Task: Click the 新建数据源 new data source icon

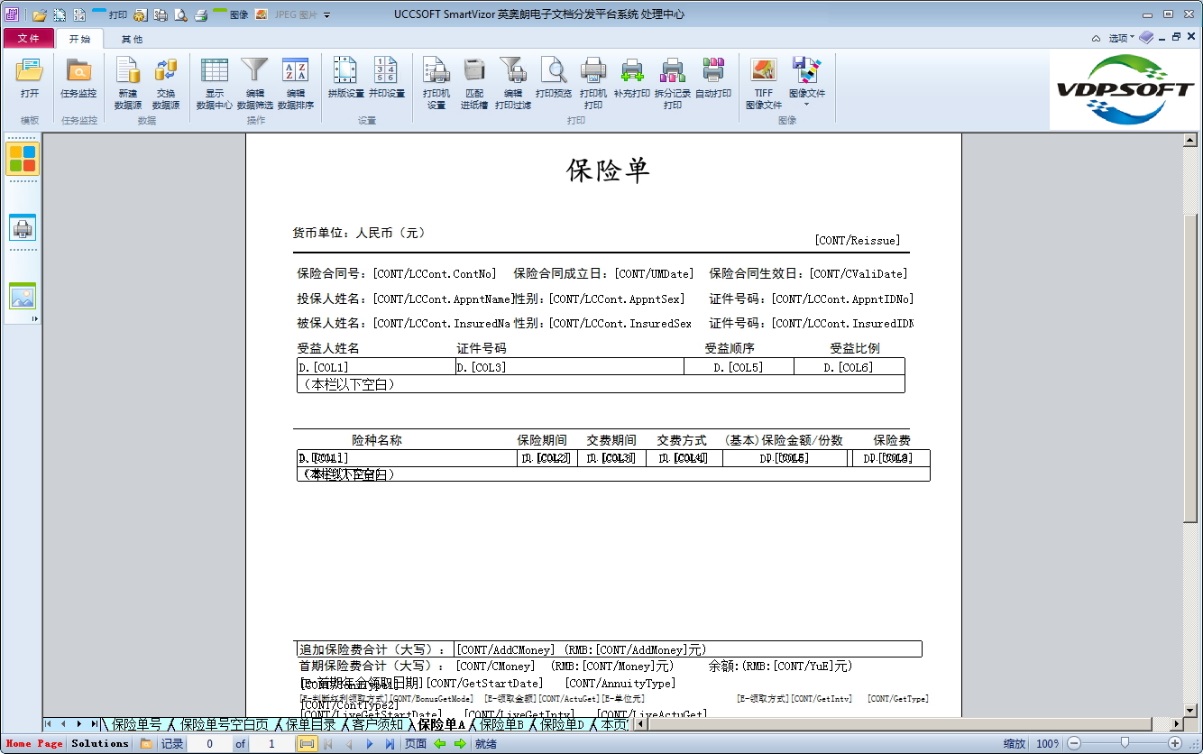Action: 127,82
